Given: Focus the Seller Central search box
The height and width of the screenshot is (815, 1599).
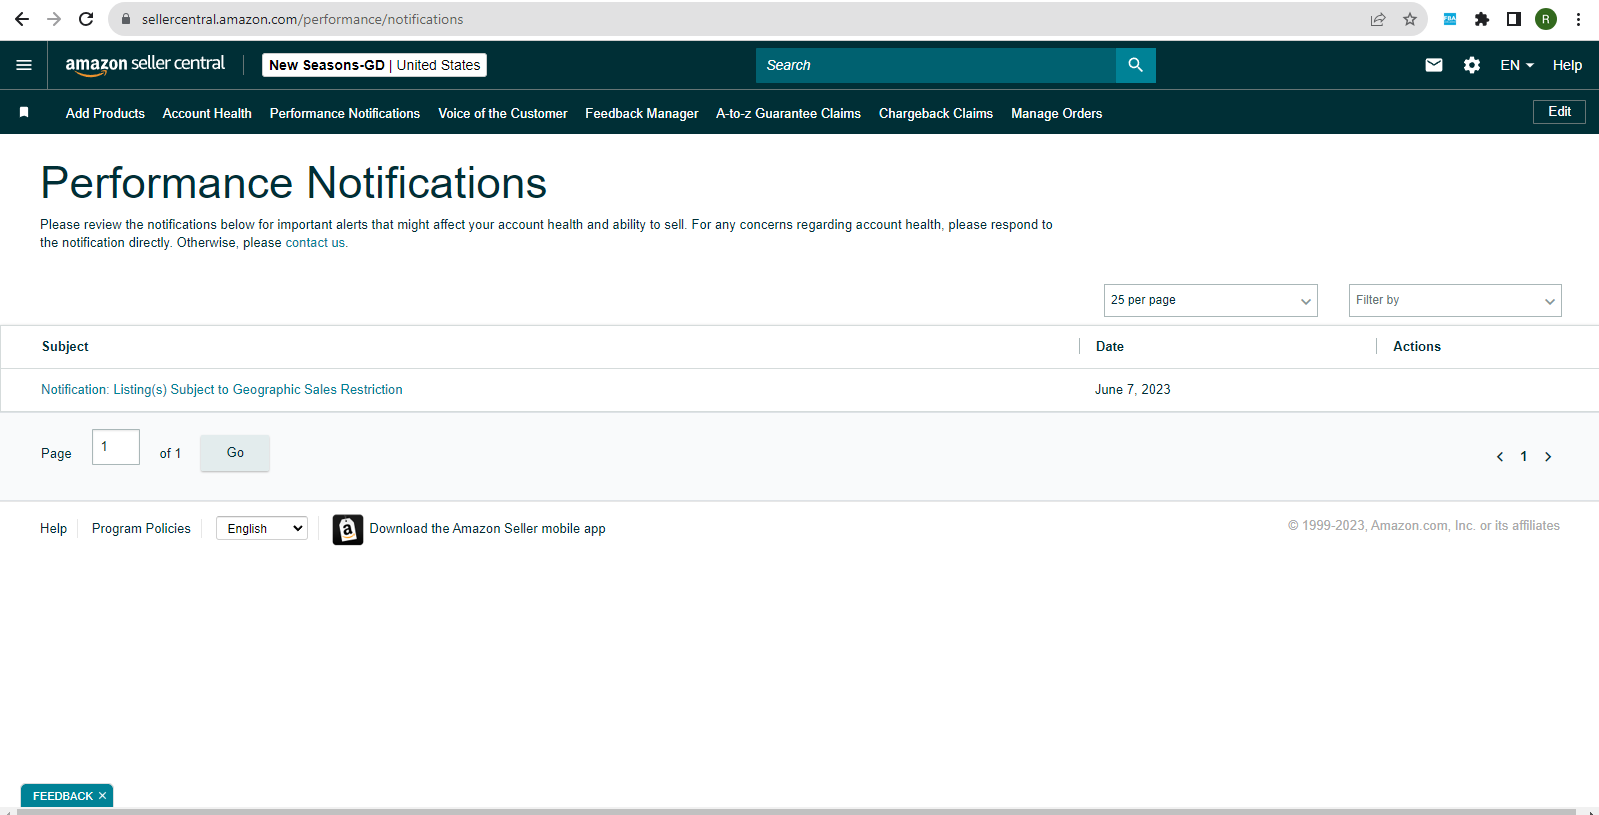Looking at the screenshot, I should point(936,65).
